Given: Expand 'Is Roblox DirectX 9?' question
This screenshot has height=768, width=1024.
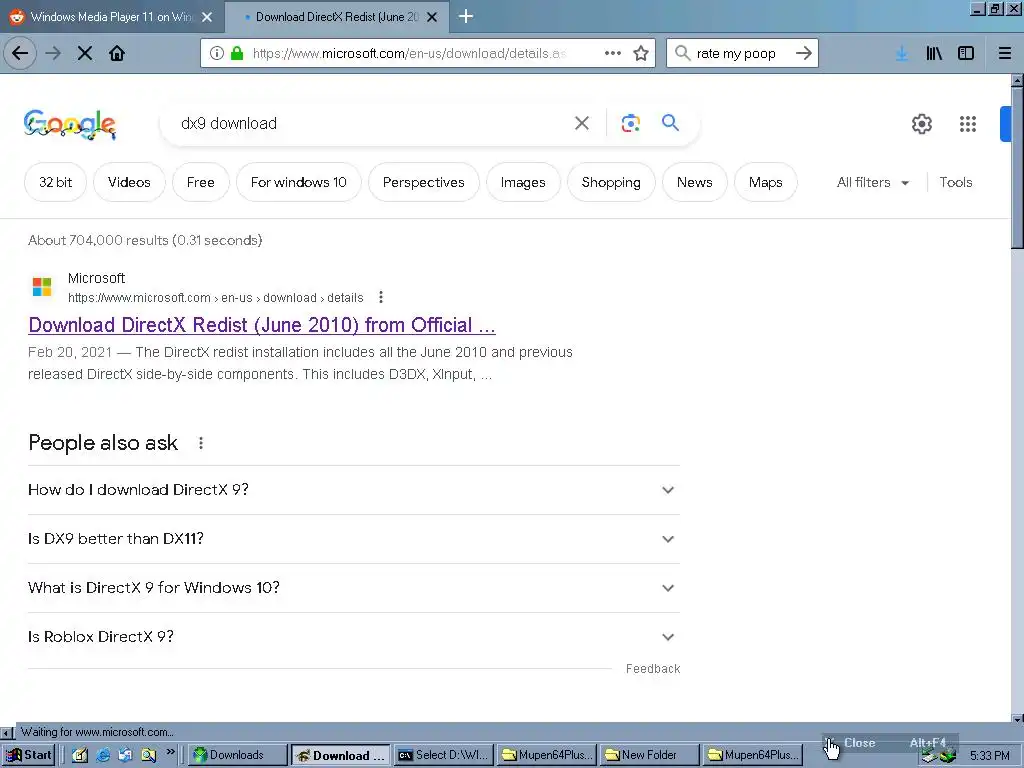Looking at the screenshot, I should coord(353,637).
